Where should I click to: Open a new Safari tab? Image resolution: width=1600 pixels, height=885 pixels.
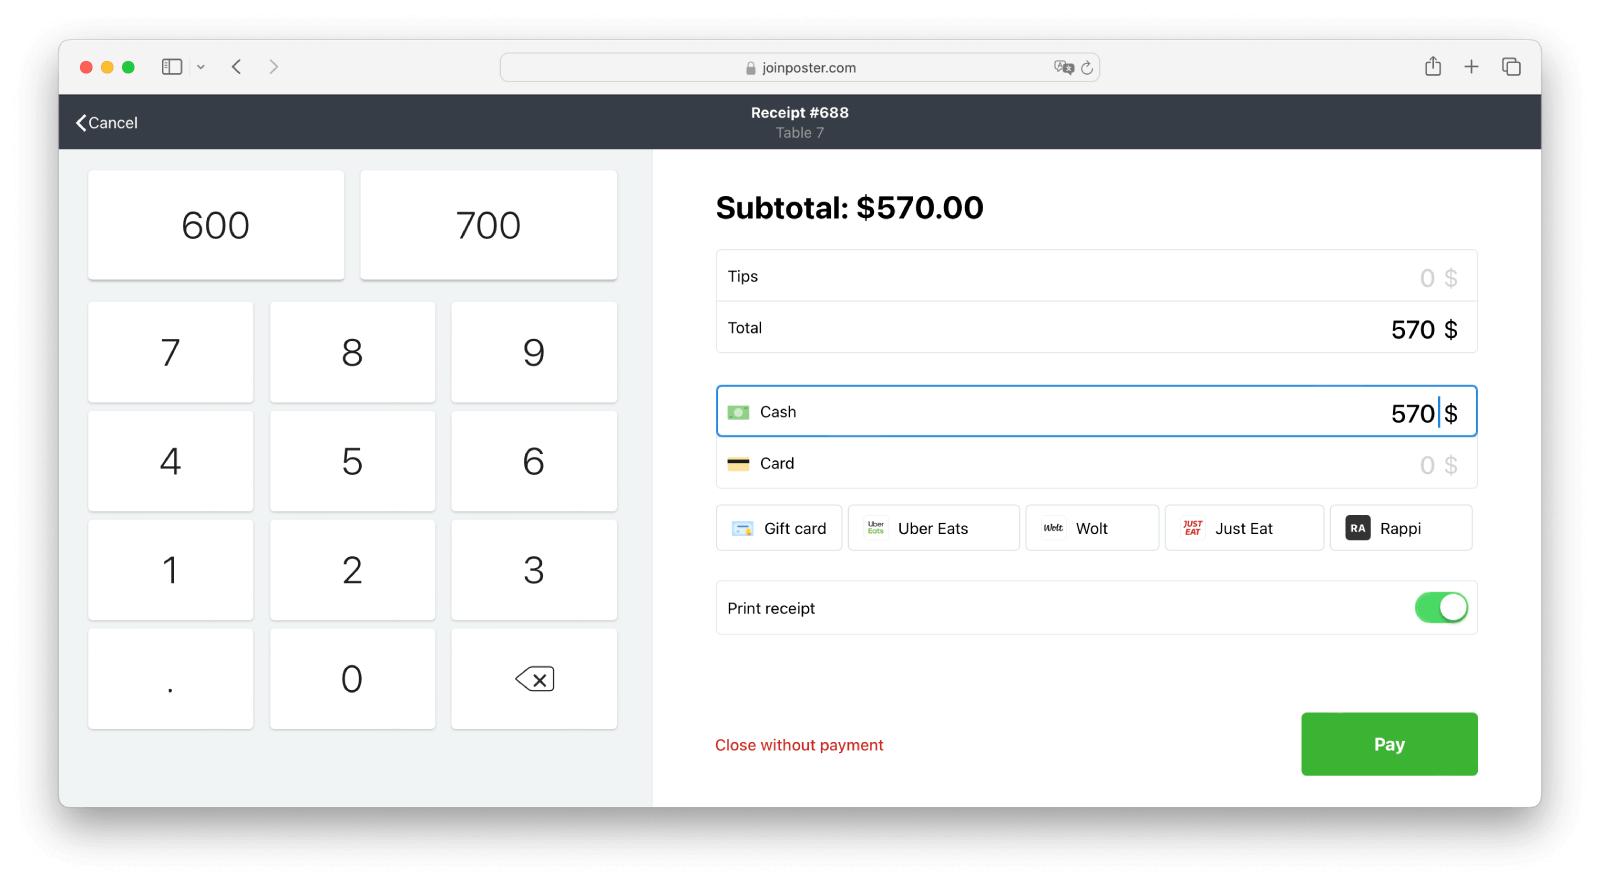click(x=1471, y=67)
